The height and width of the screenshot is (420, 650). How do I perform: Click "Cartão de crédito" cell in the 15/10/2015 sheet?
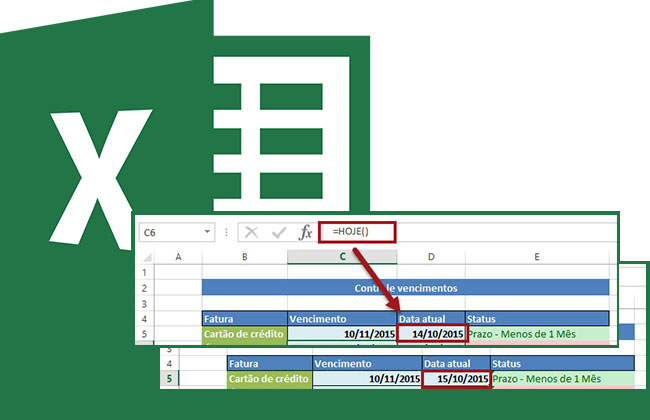(269, 379)
